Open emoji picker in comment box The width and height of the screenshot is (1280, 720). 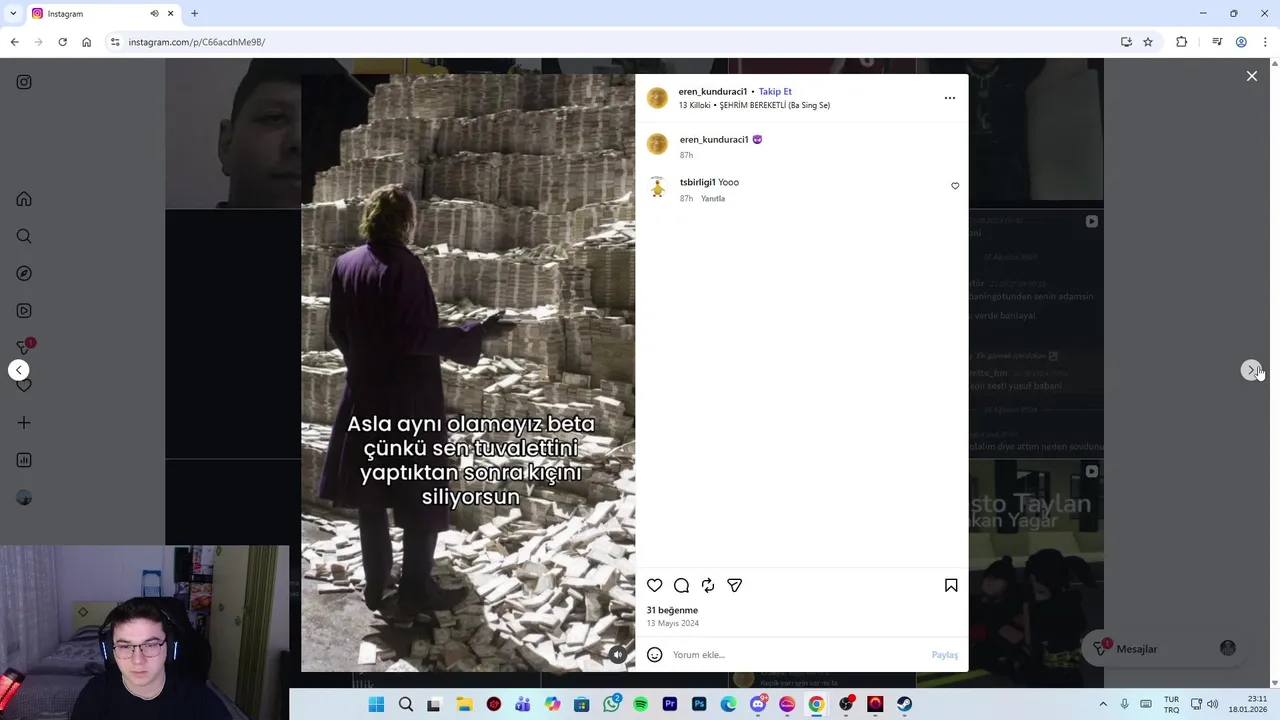tap(654, 655)
